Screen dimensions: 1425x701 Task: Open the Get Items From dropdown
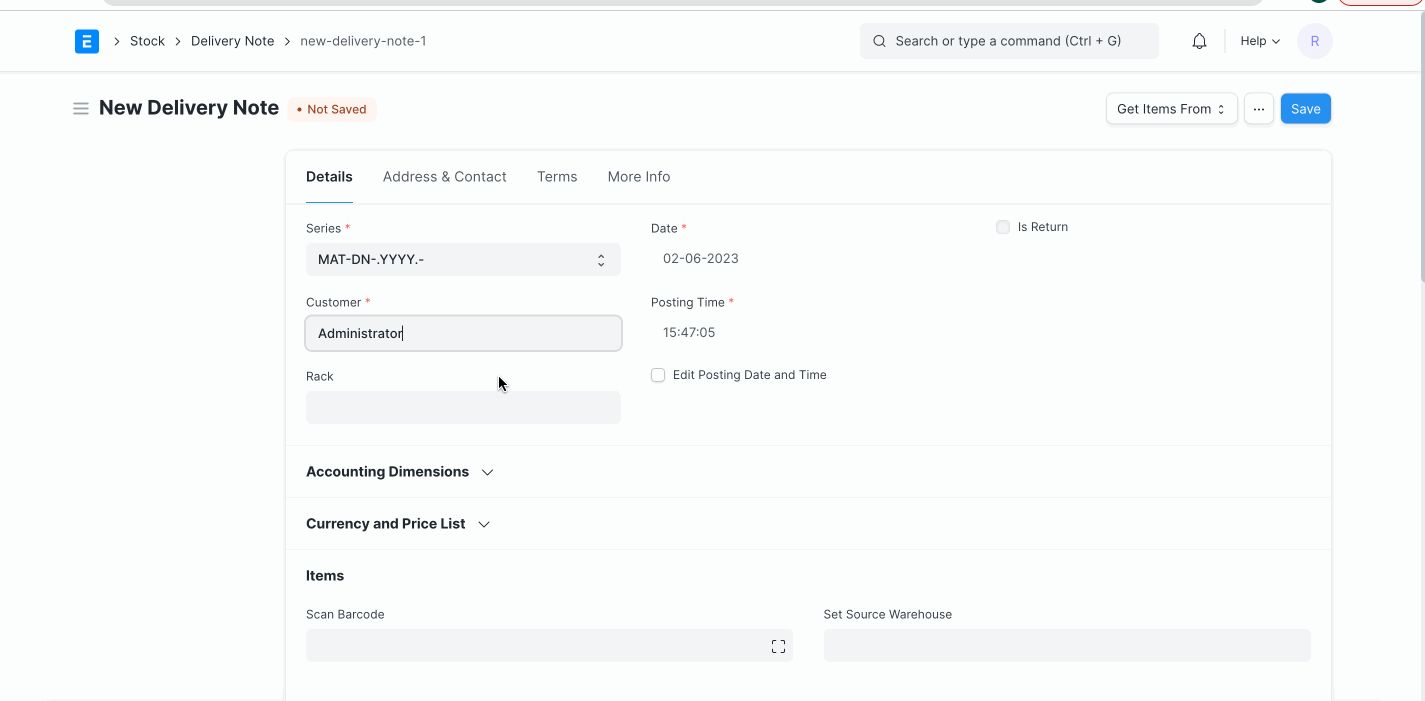[1170, 108]
